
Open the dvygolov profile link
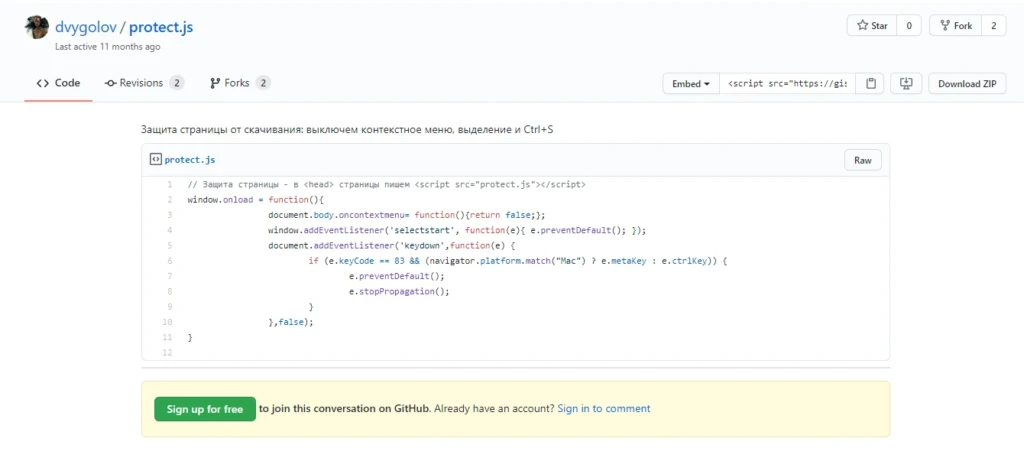[x=86, y=27]
